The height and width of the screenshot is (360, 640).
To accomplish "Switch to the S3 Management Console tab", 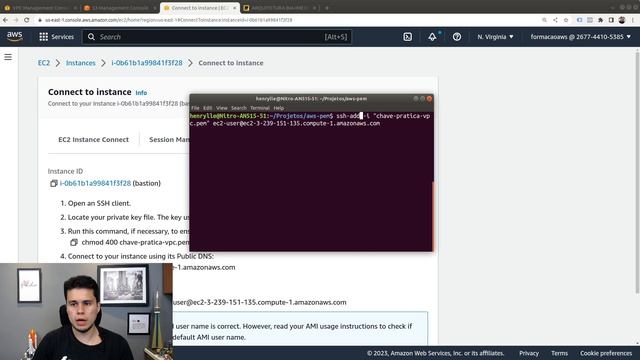I will 120,8.
